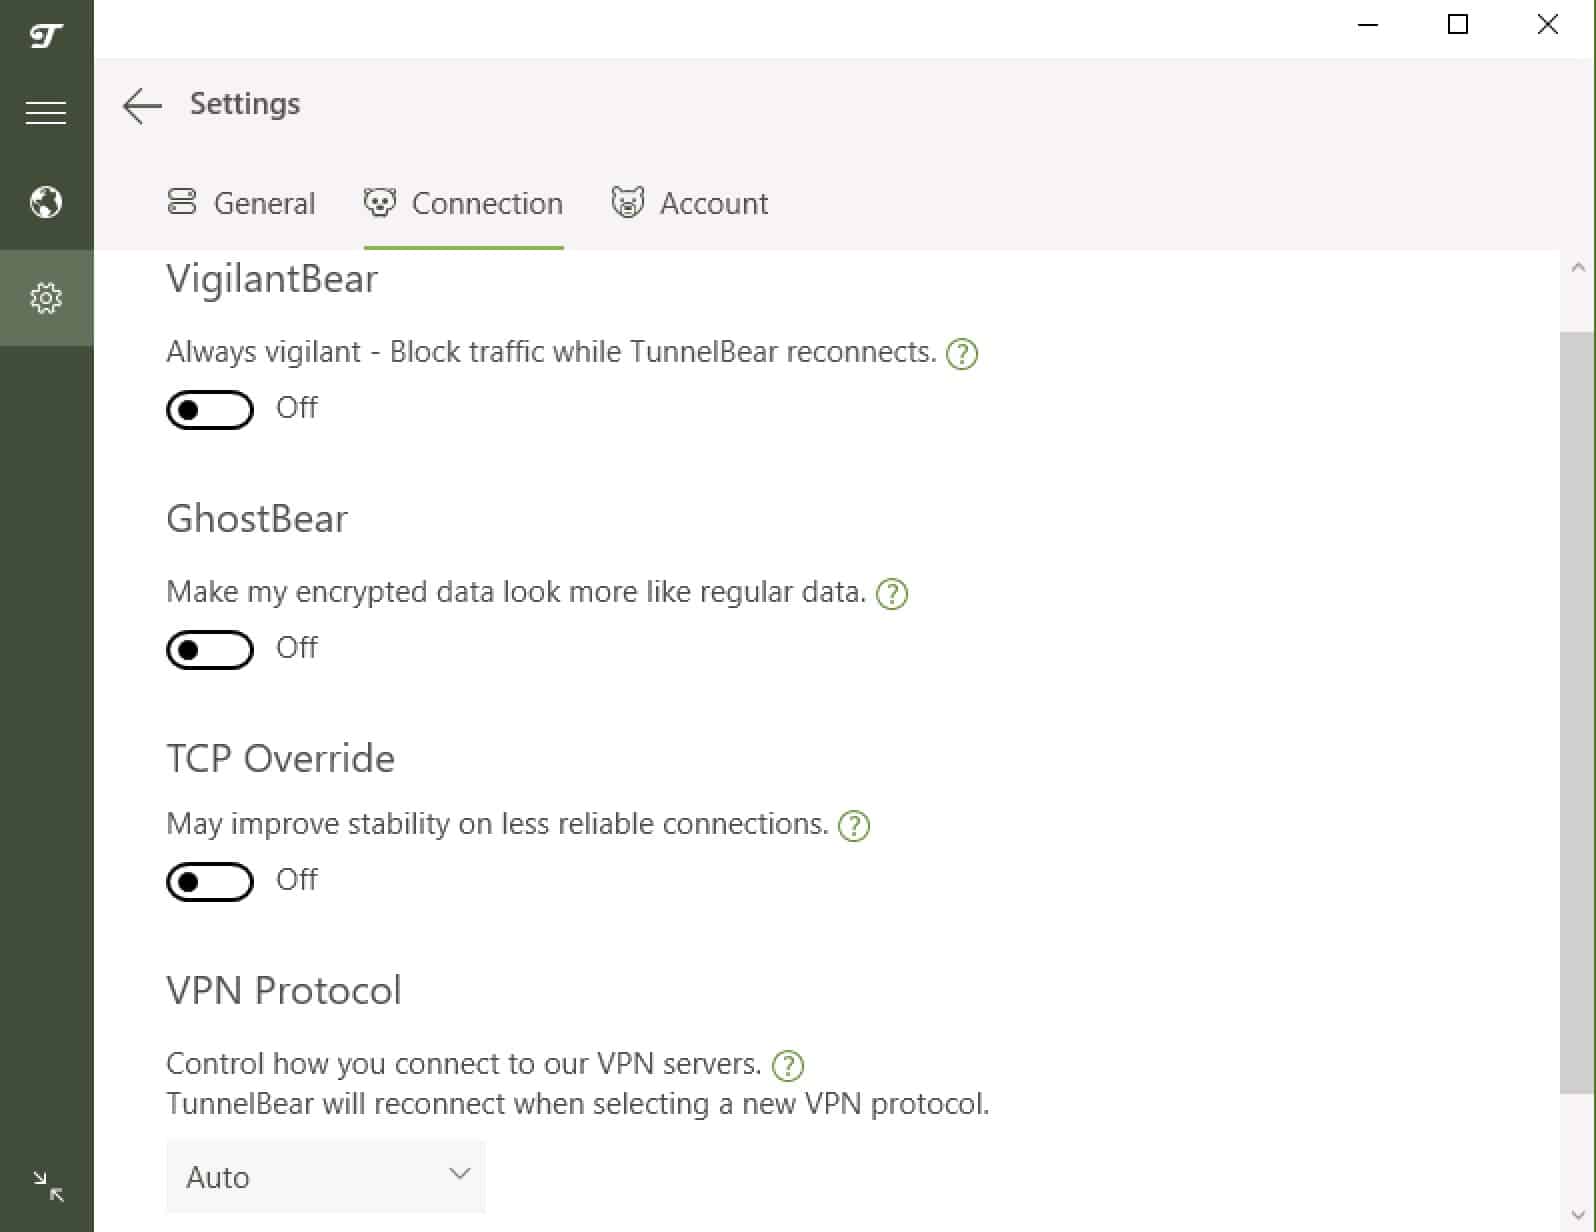Open GhostBear help question mark icon
The height and width of the screenshot is (1232, 1596).
coord(892,594)
